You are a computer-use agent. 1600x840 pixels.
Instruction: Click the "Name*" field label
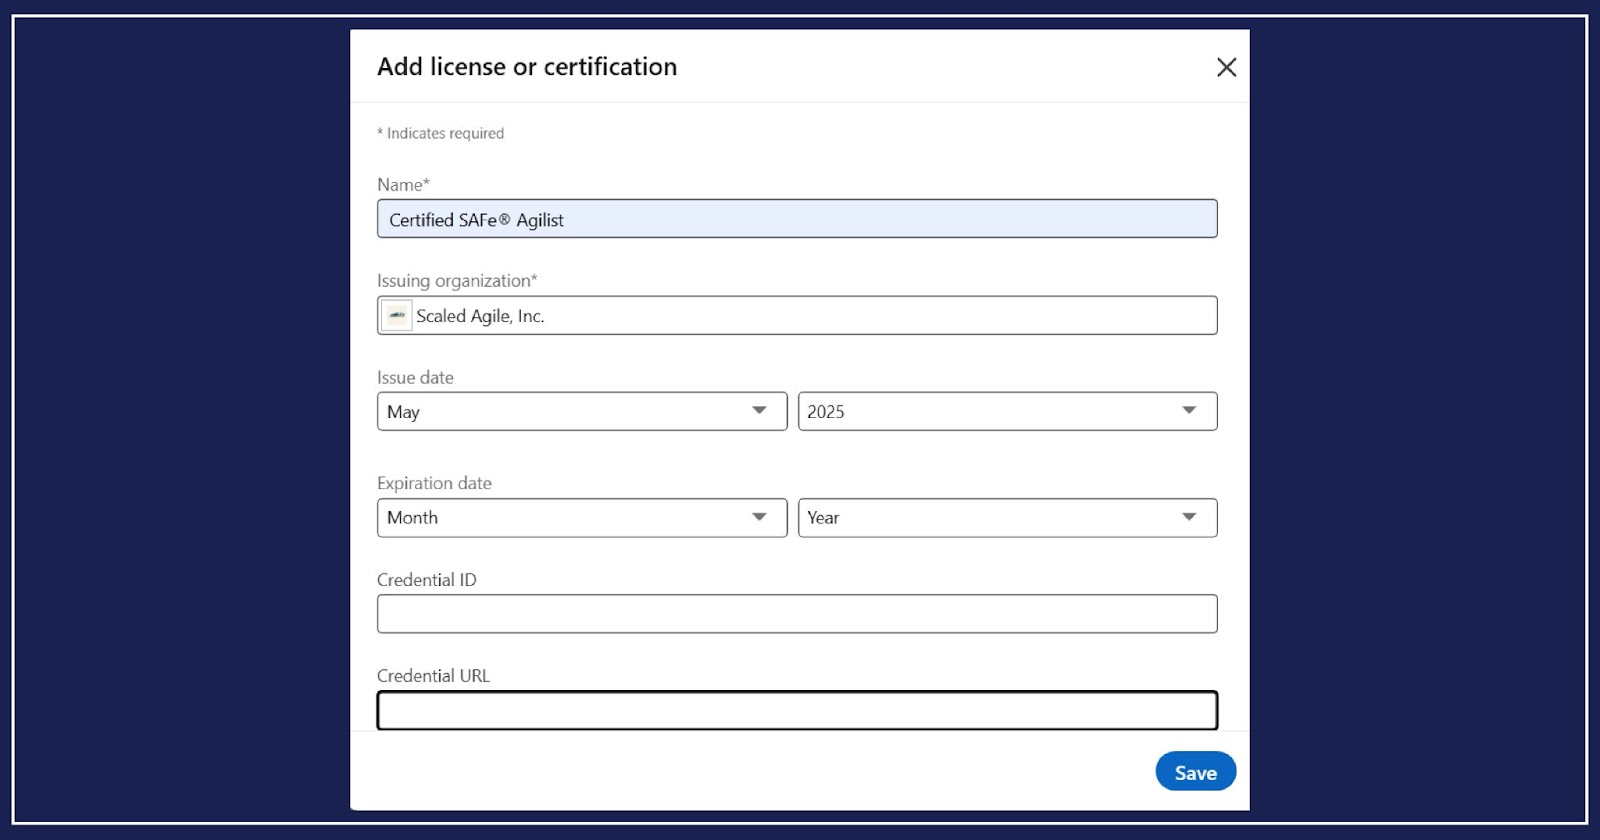(x=403, y=185)
